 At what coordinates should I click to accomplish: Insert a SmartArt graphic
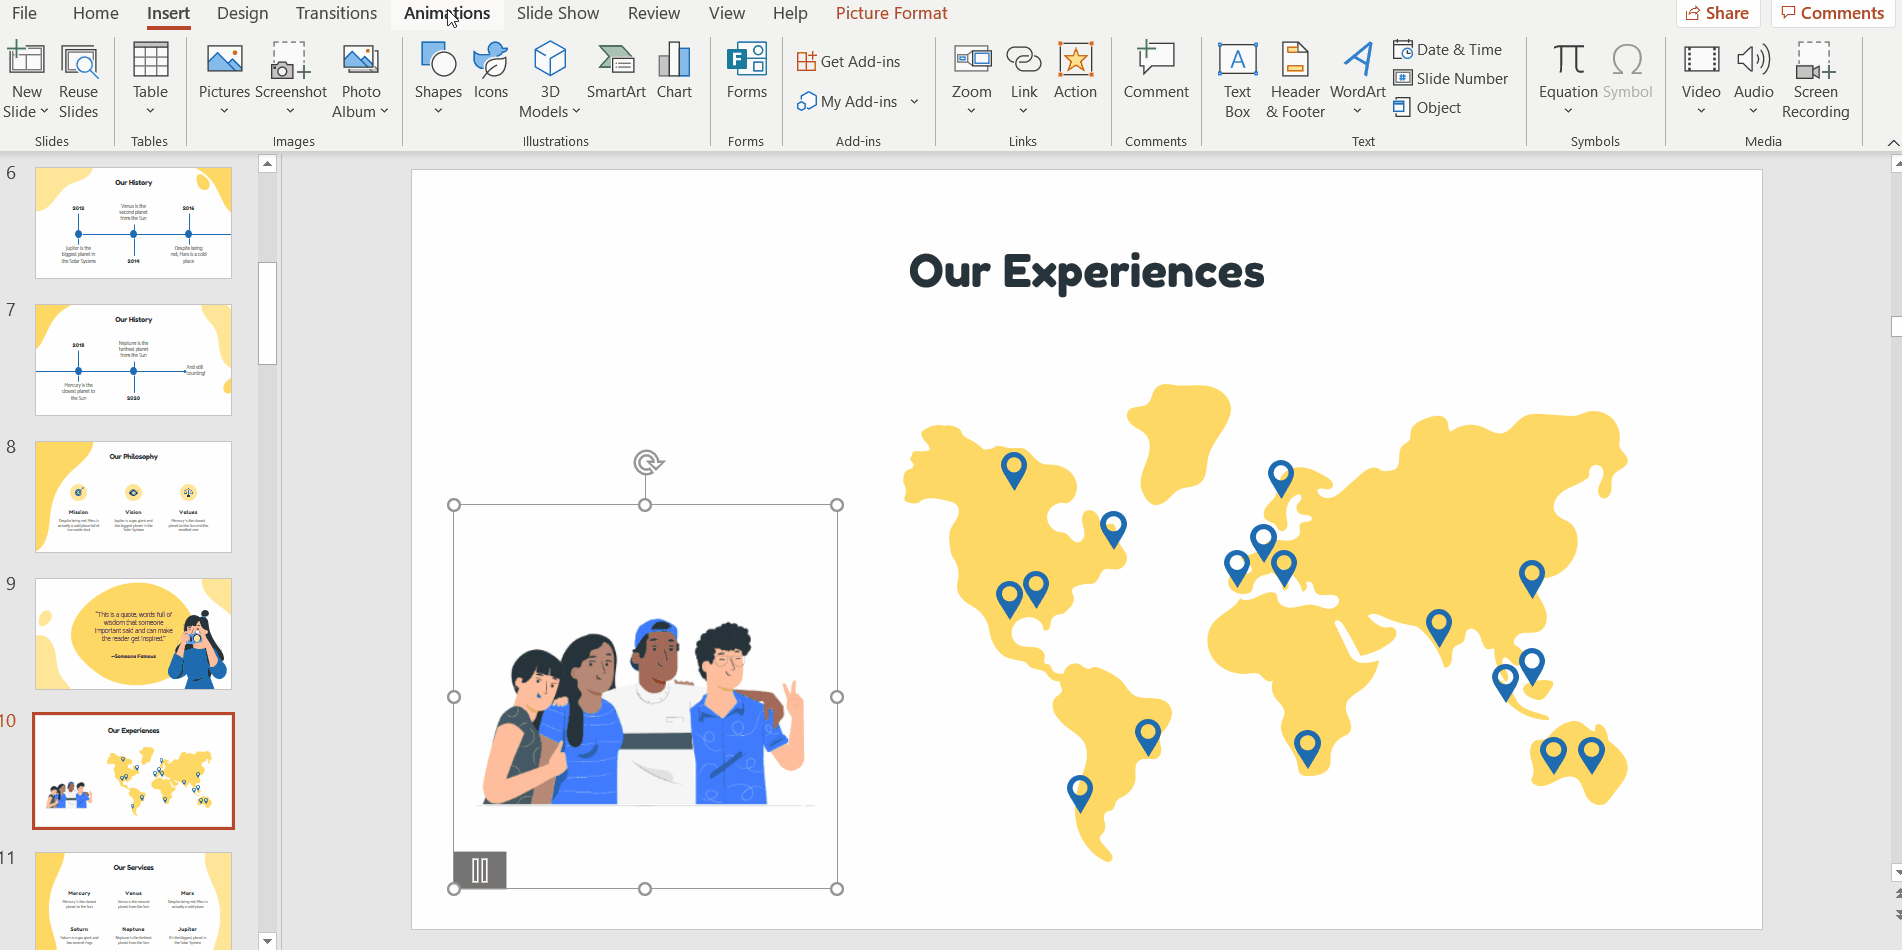[615, 70]
